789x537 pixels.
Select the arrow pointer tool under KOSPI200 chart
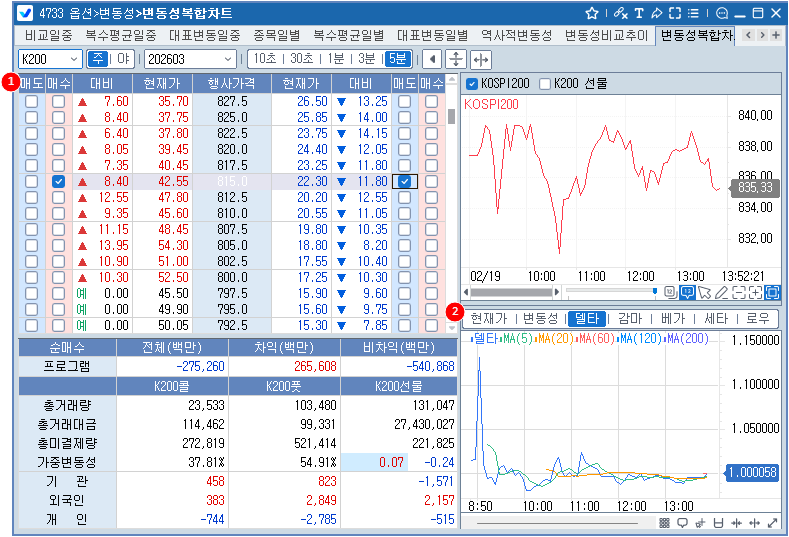[x=705, y=292]
